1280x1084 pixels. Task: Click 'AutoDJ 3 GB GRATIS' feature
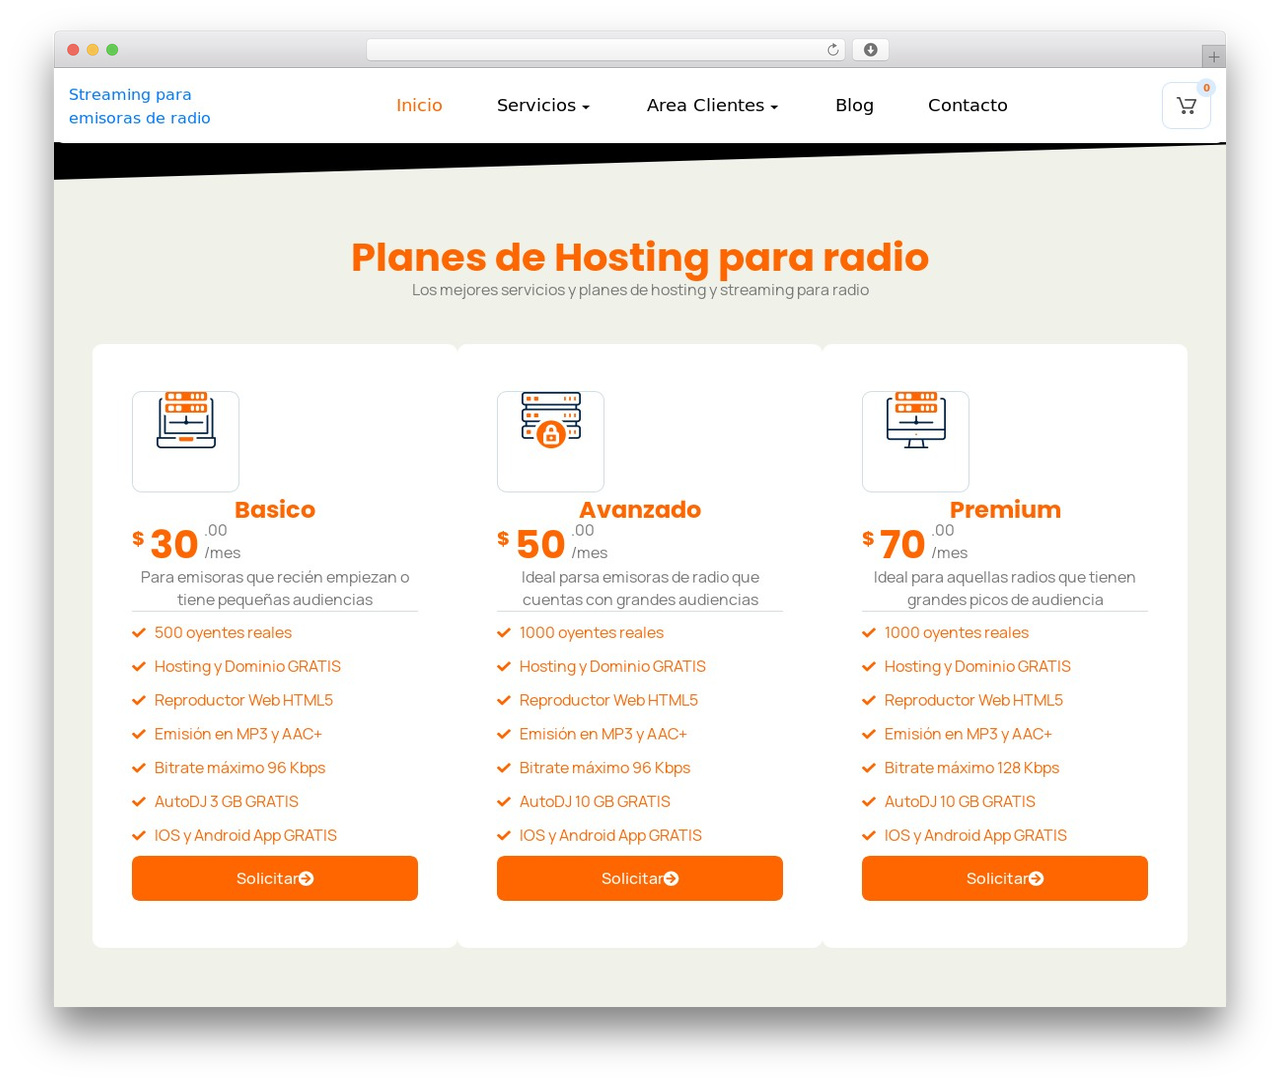click(226, 802)
